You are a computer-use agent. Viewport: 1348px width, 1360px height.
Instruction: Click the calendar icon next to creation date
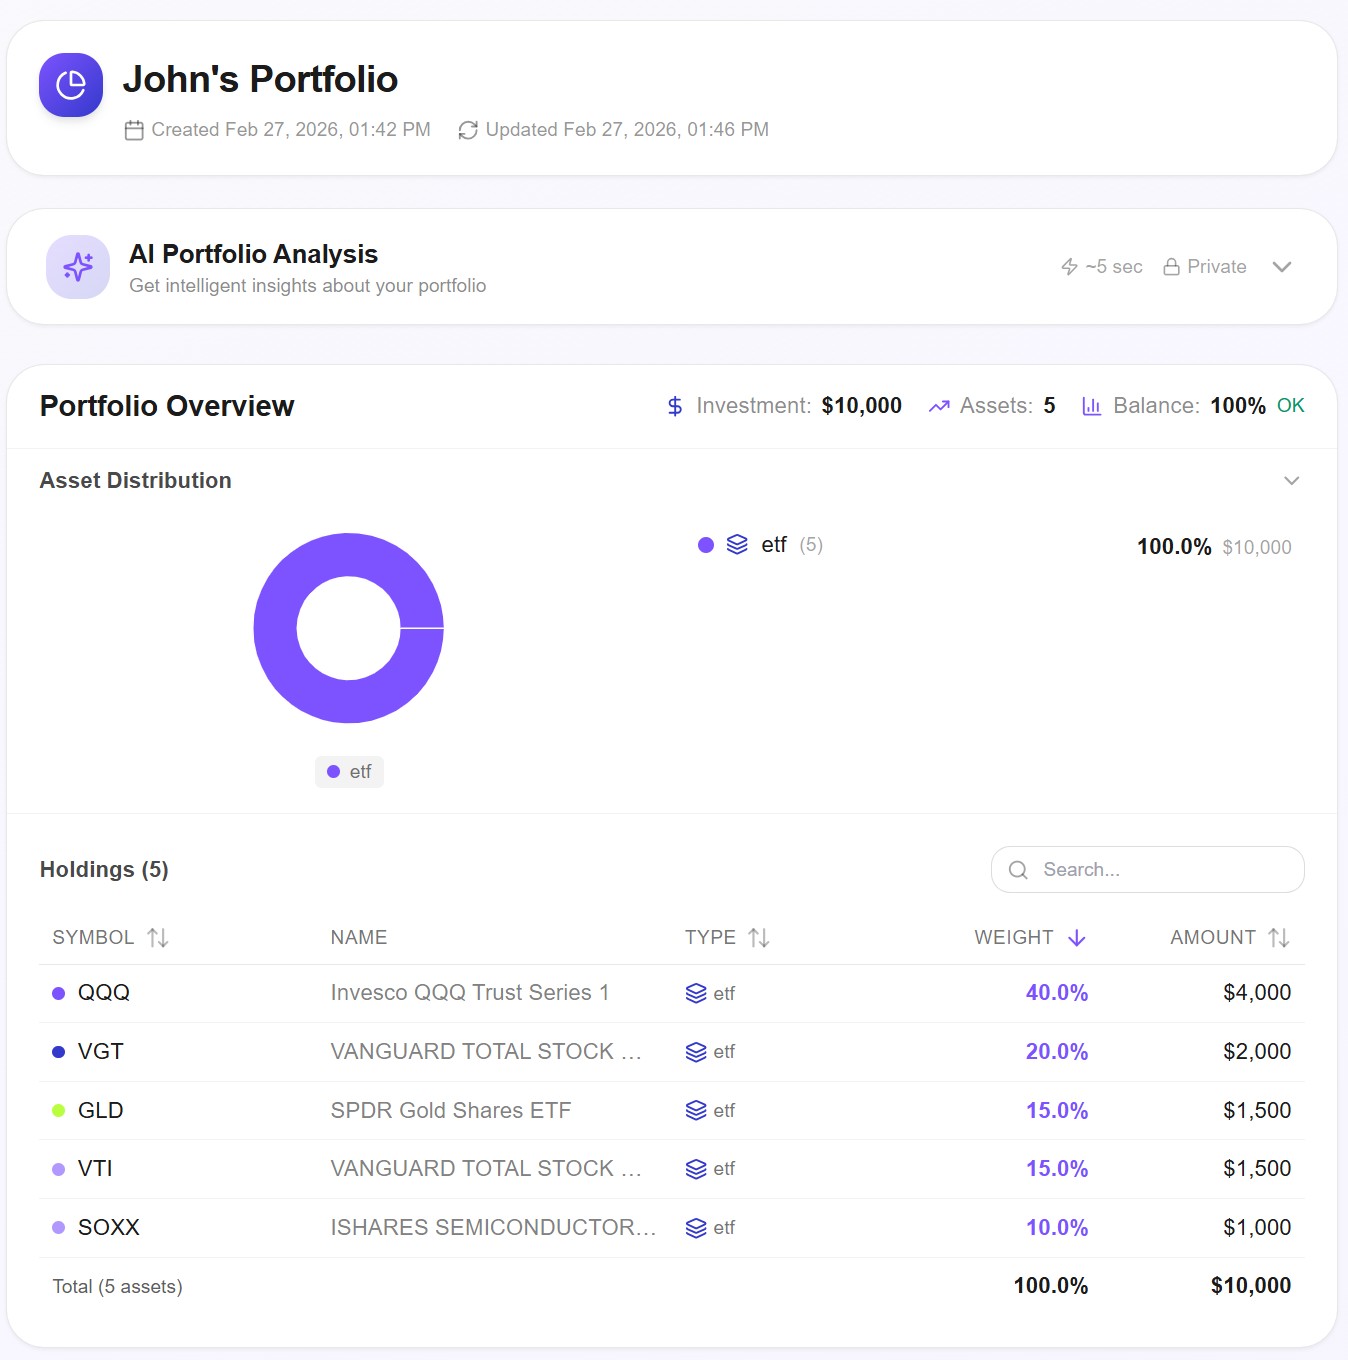click(x=135, y=129)
